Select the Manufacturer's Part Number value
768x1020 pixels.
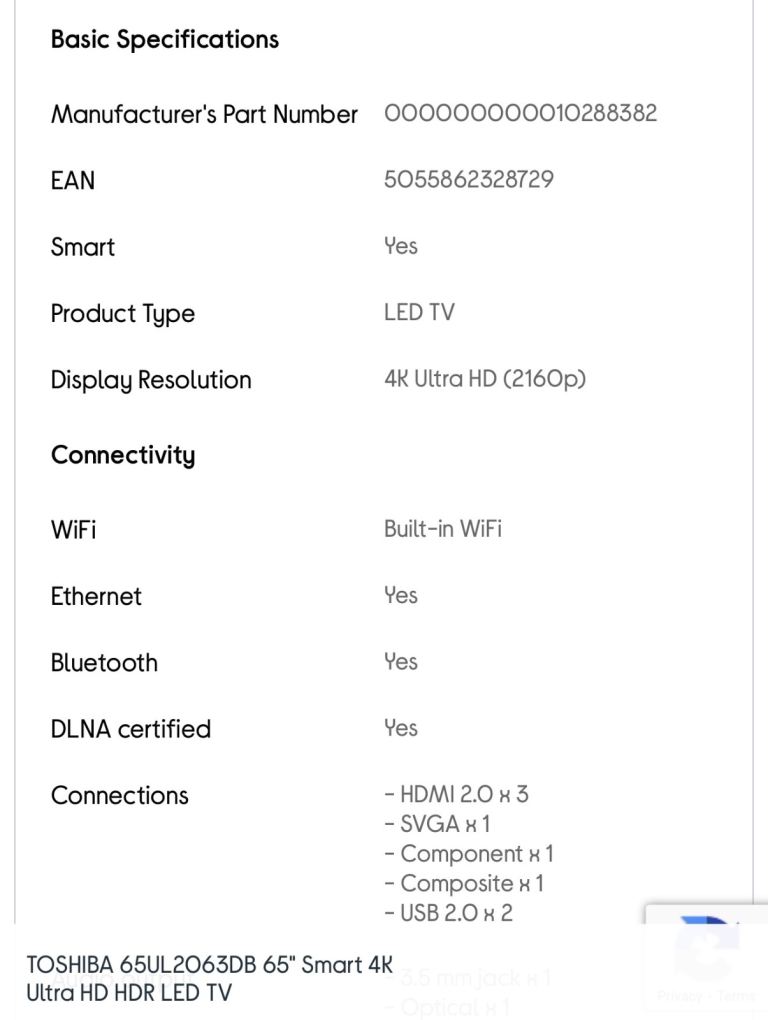(x=520, y=113)
